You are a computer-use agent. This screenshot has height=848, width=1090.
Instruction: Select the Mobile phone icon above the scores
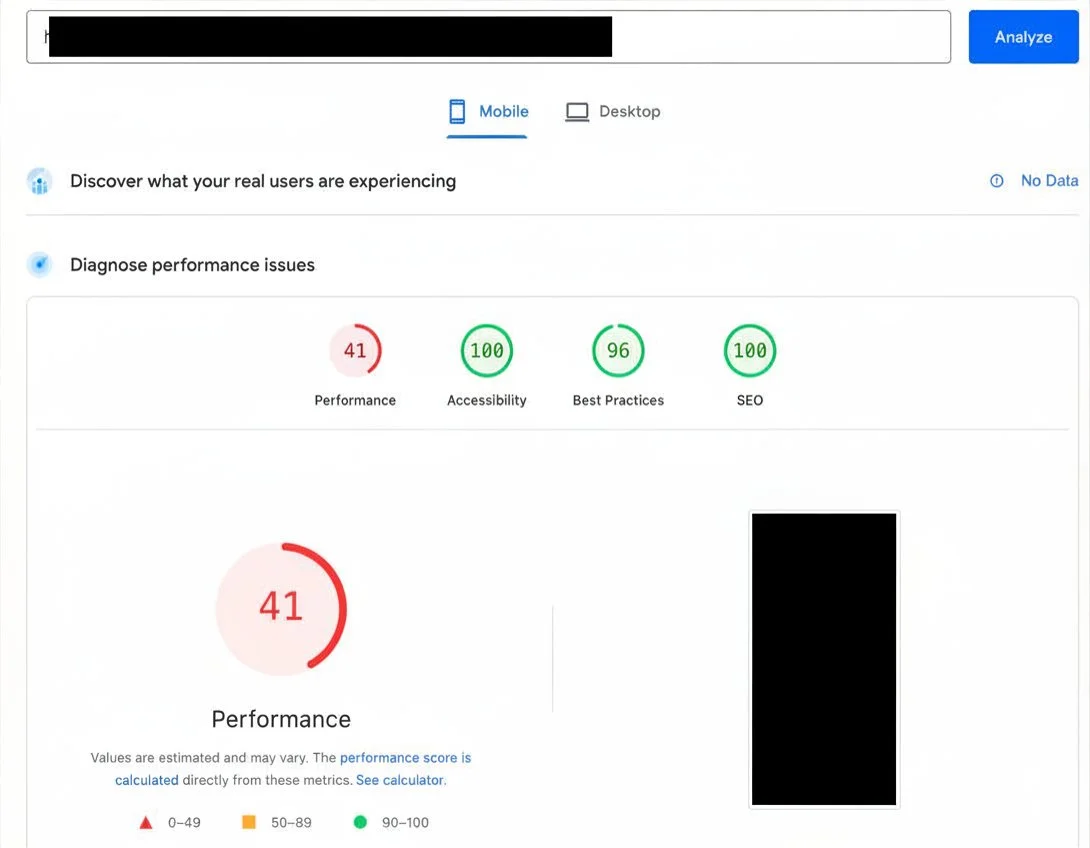coord(456,111)
